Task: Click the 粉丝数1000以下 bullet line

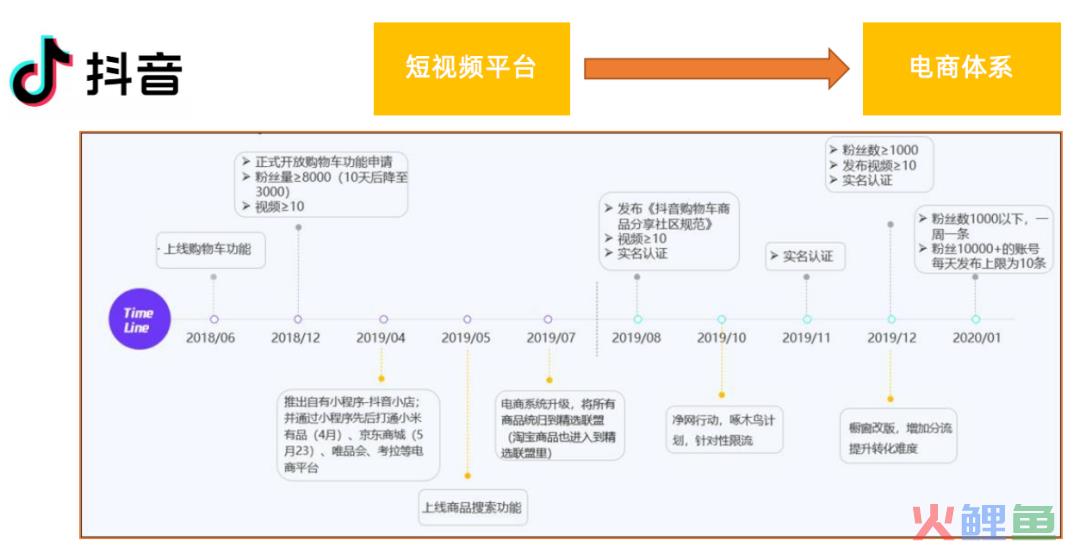Action: coord(985,227)
